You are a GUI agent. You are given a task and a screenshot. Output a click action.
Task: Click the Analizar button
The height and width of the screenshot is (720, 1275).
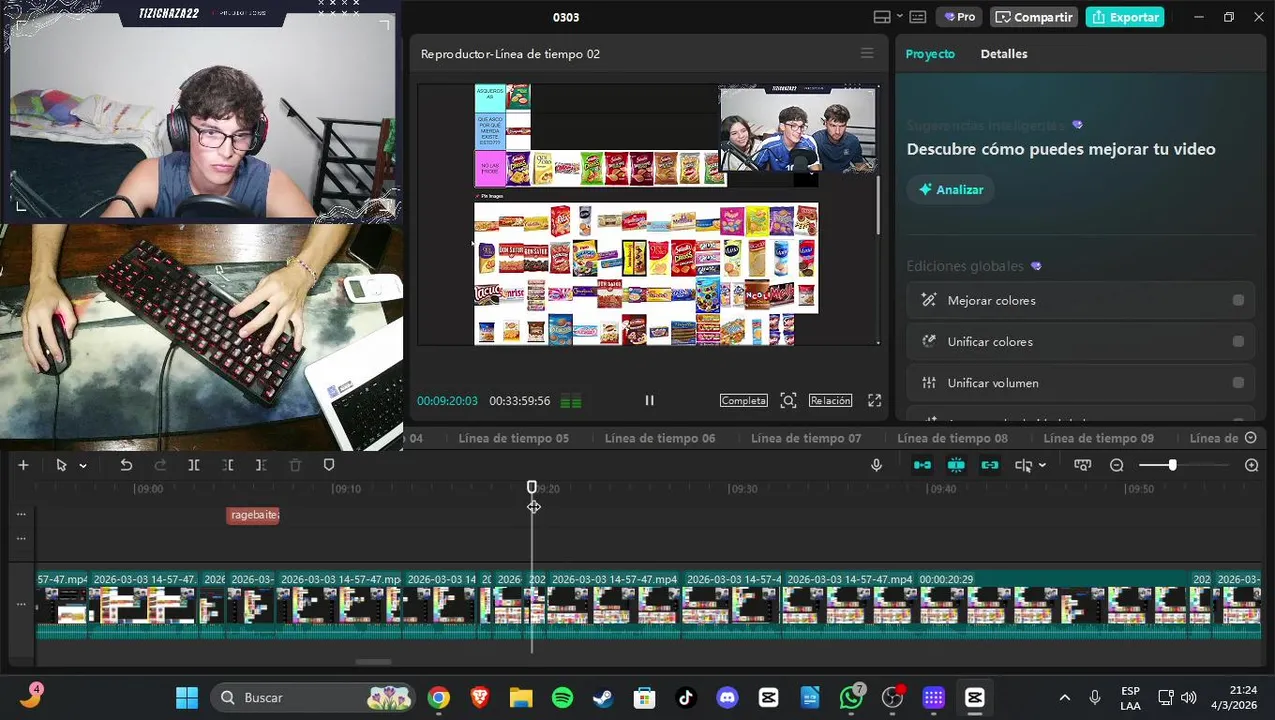951,190
